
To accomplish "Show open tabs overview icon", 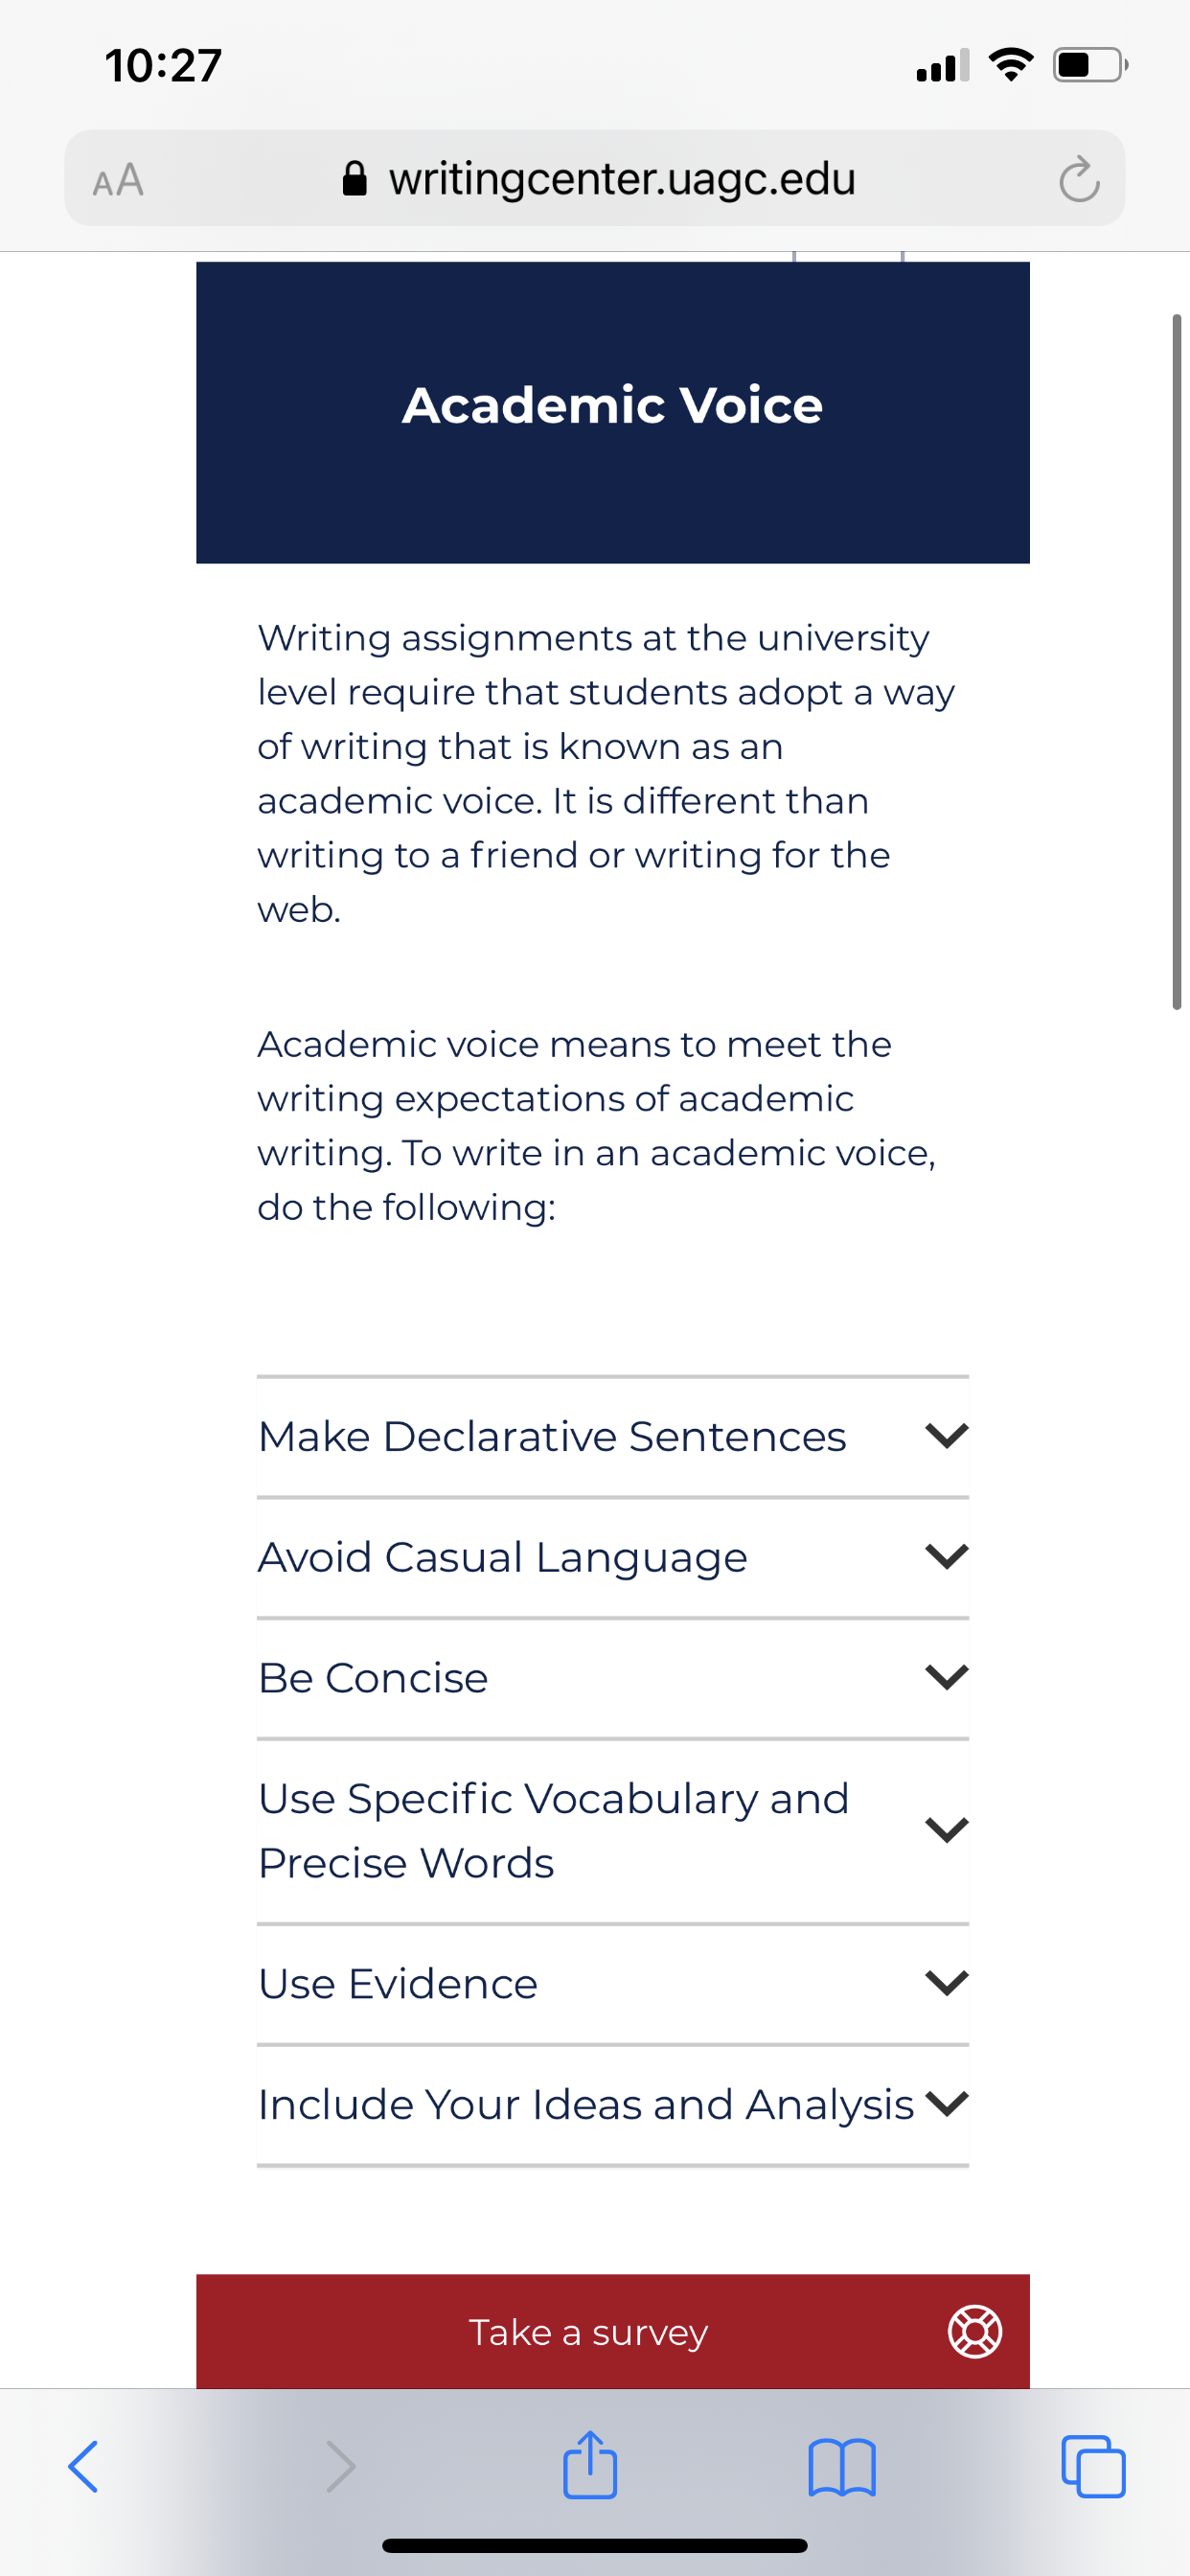I will point(1093,2466).
